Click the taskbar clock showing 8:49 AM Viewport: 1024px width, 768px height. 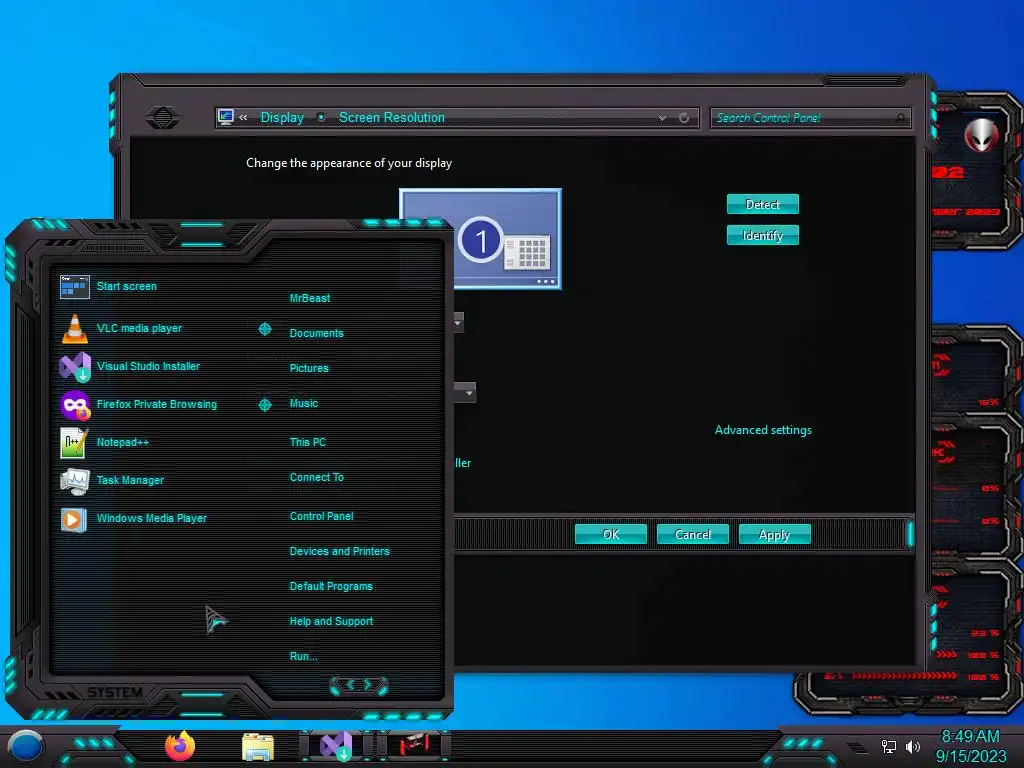click(970, 737)
